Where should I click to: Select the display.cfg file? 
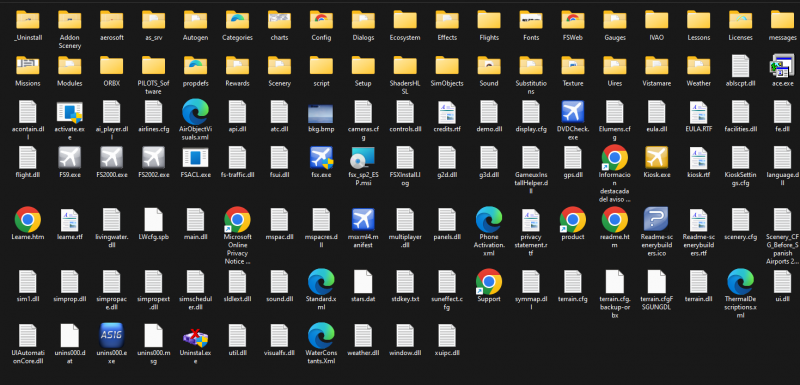[x=531, y=111]
